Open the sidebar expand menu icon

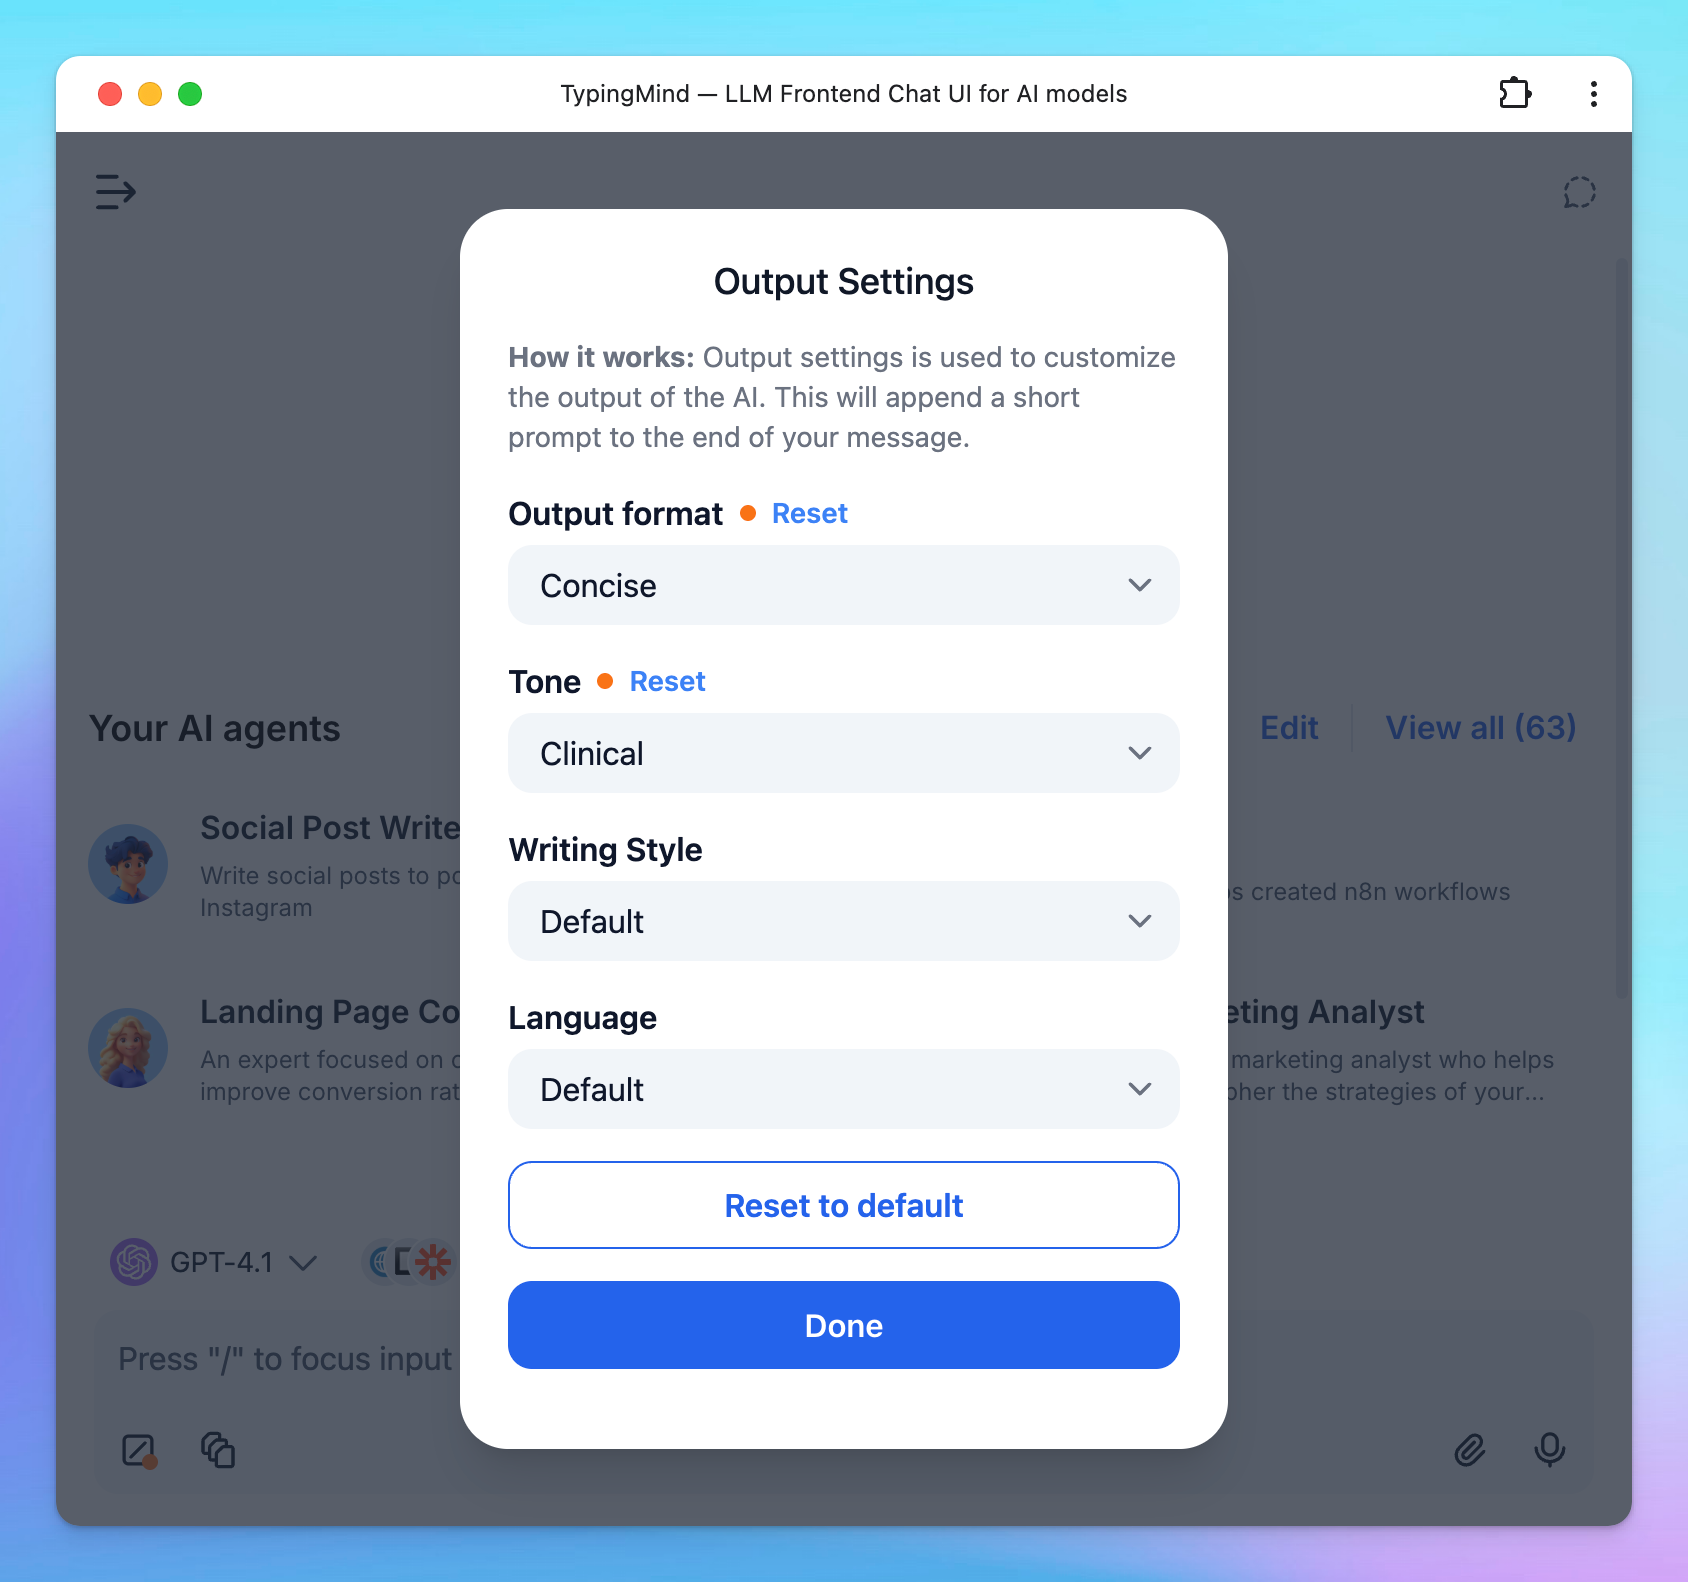tap(115, 192)
